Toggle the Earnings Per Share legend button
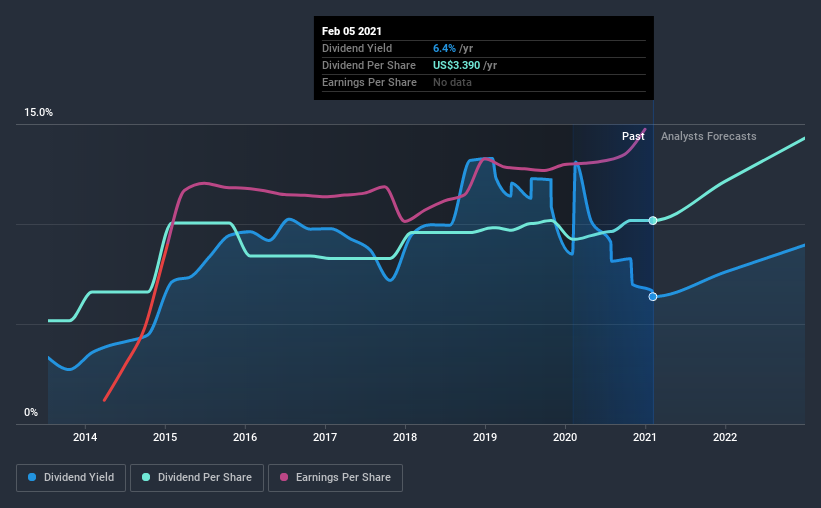The image size is (821, 508). pos(335,478)
